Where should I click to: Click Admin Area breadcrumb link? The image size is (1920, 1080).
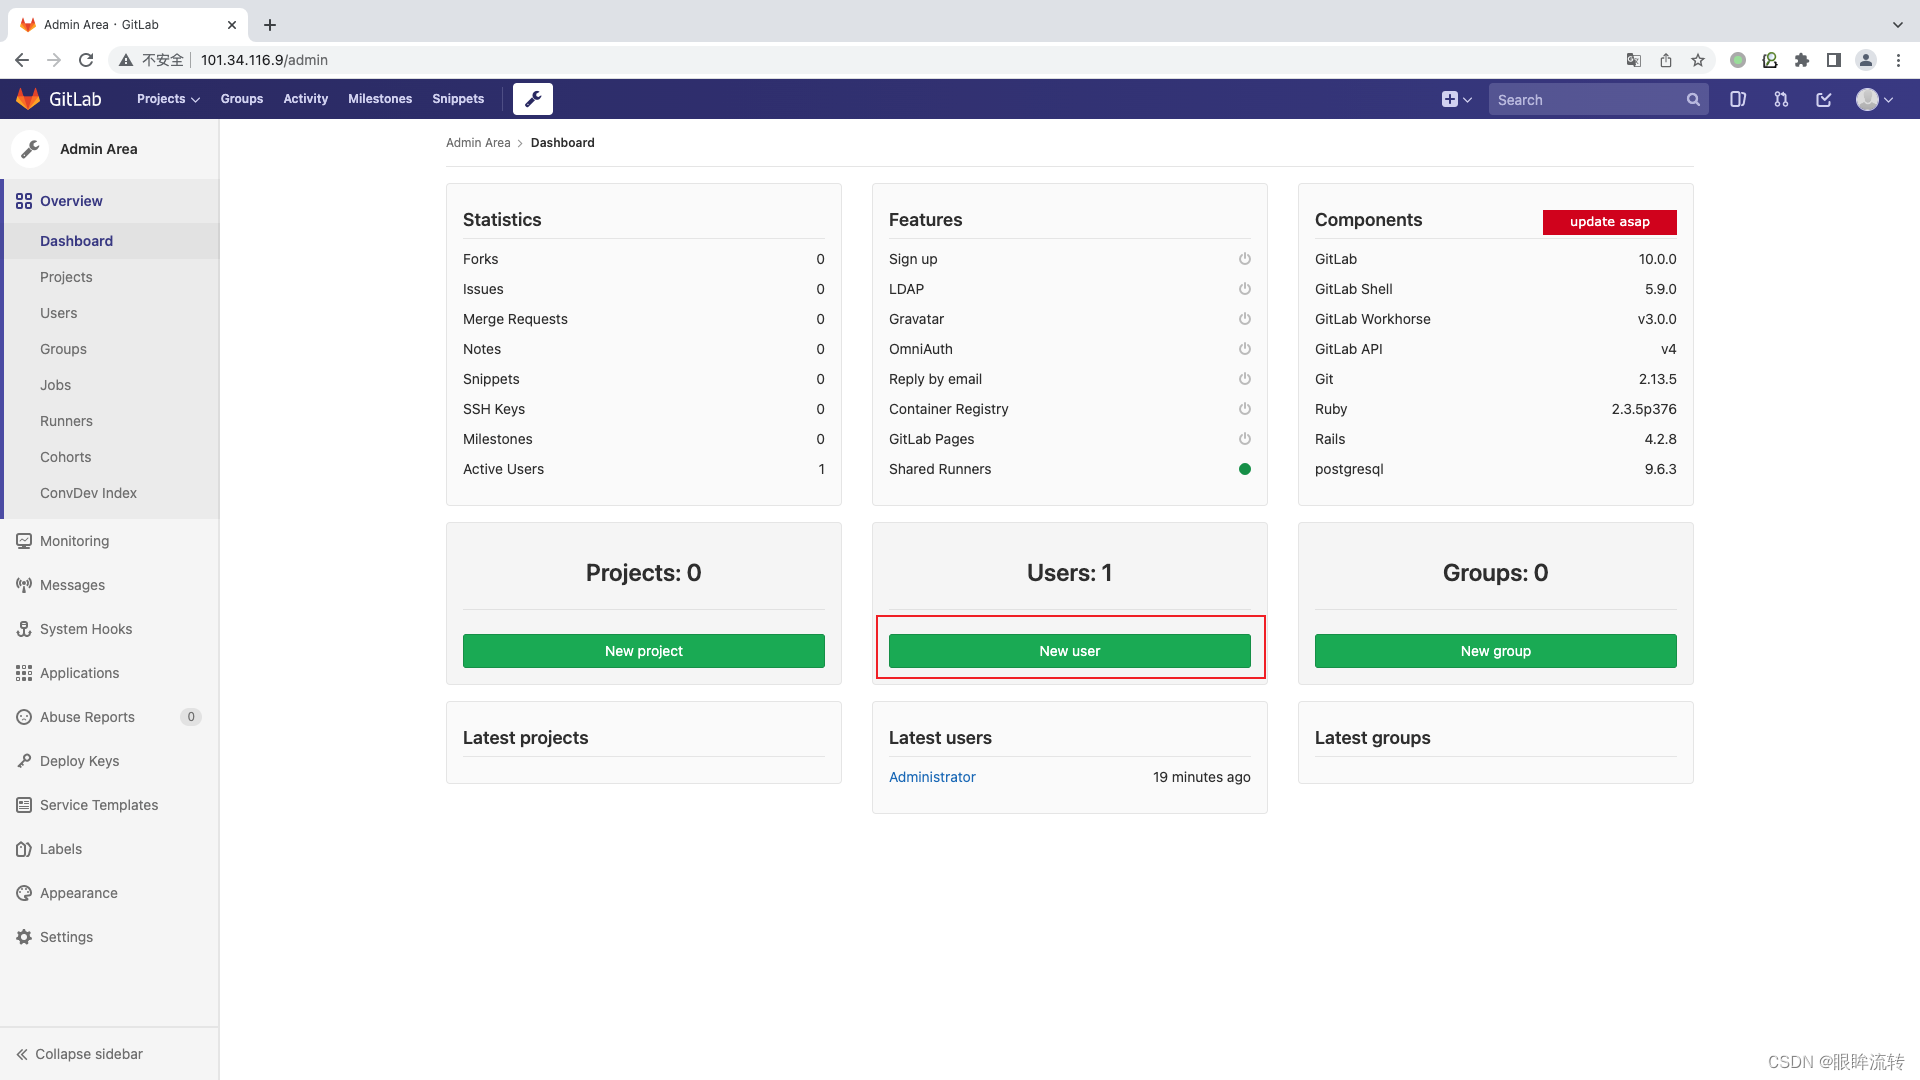point(478,143)
